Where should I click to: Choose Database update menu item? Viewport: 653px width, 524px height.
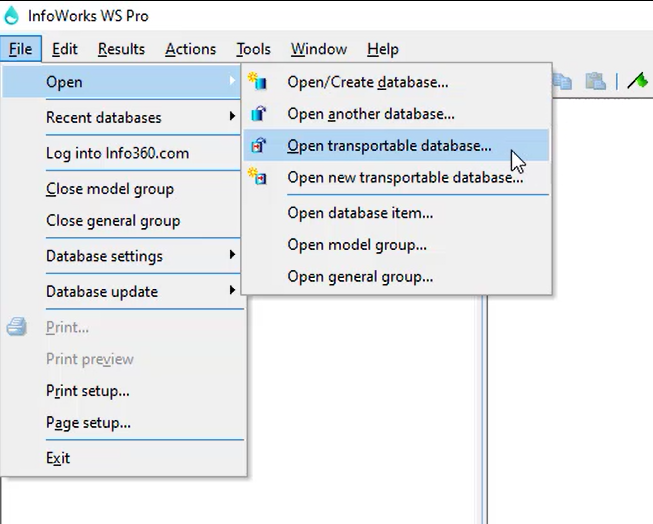point(121,291)
